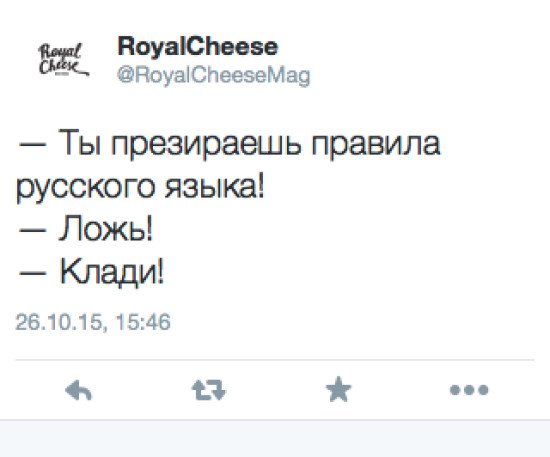Visit the @RoyalCheeseMag handle link

click(x=214, y=75)
